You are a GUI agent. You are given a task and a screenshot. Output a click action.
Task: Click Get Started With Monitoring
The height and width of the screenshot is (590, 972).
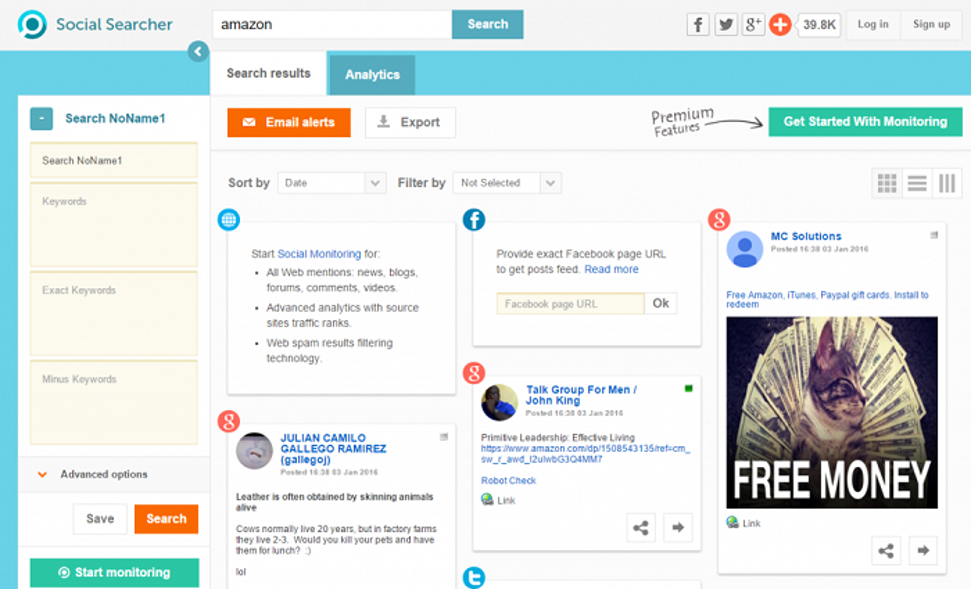pyautogui.click(x=865, y=122)
